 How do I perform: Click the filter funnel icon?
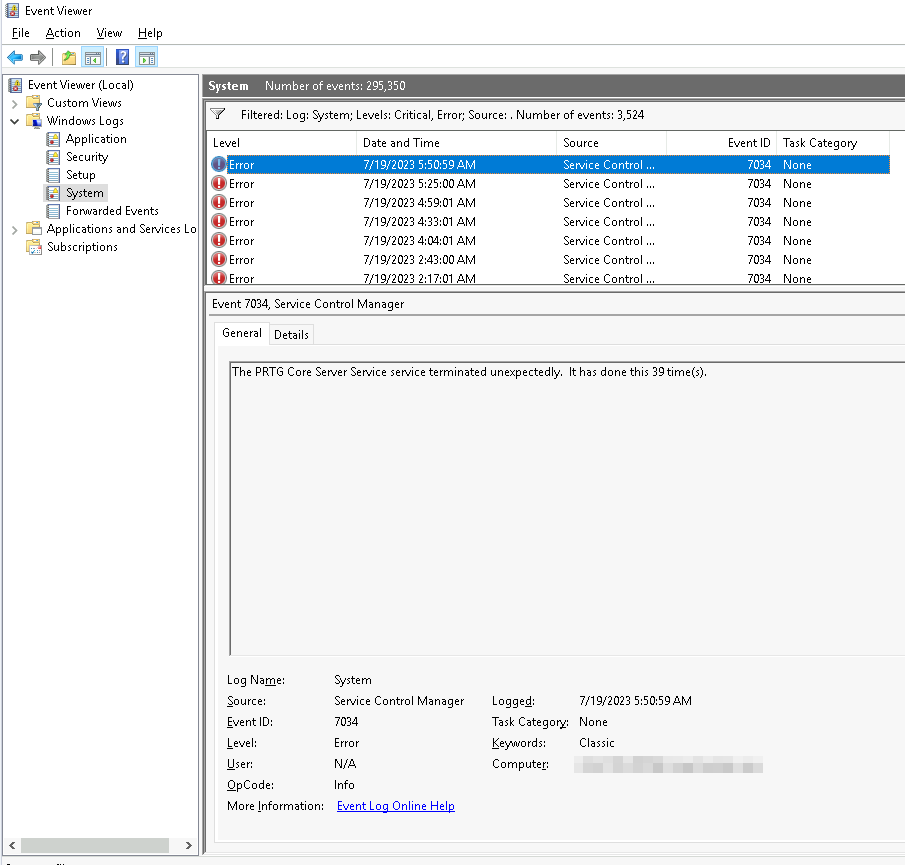[218, 114]
